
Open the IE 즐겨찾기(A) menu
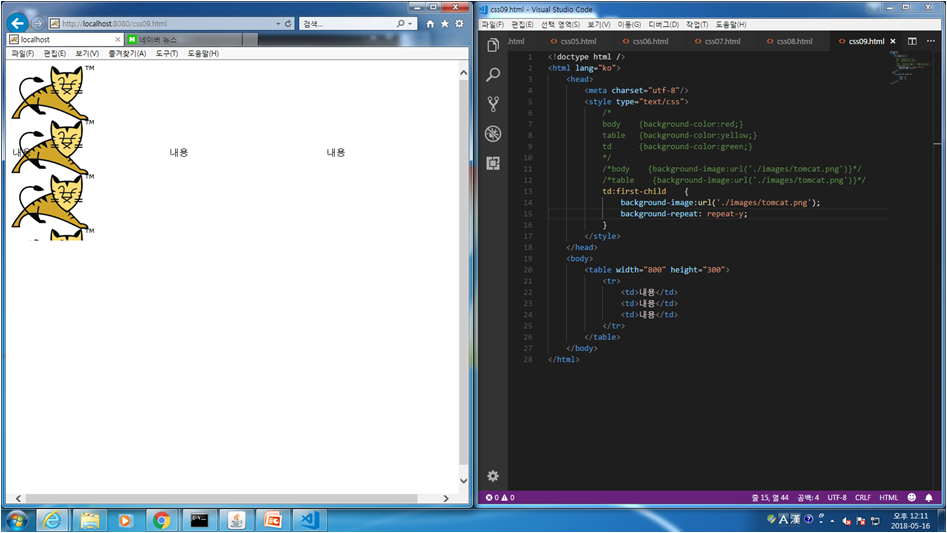point(127,53)
